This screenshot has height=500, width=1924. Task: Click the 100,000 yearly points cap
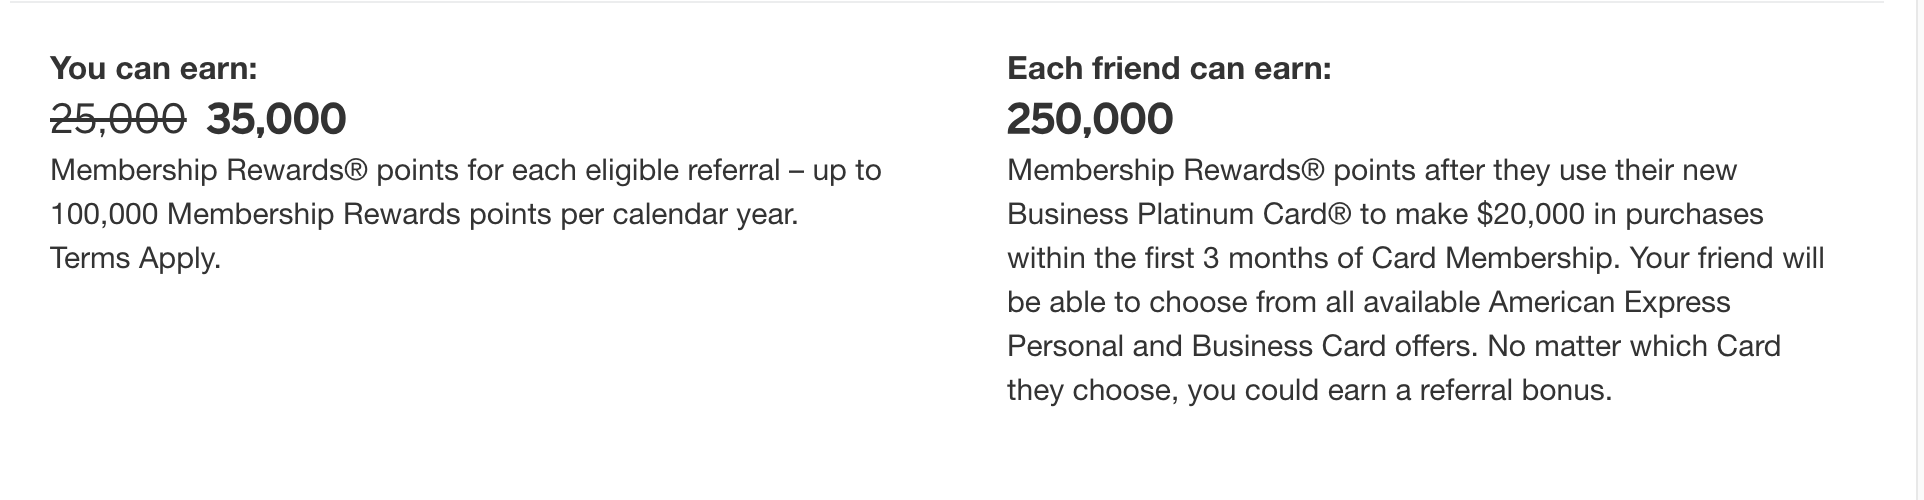(x=105, y=215)
